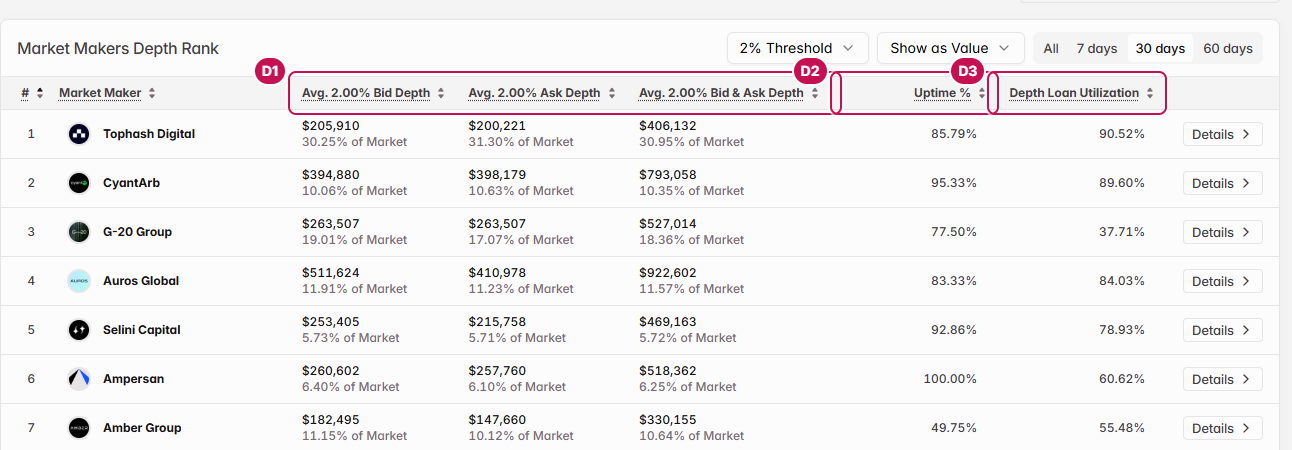Screen dimensions: 1292x450
Task: Open Details for Selini Capital
Action: [x=1222, y=330]
